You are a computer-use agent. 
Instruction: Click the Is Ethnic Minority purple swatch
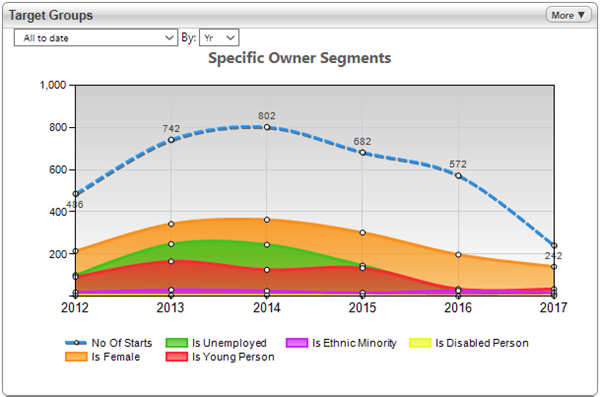coord(297,343)
